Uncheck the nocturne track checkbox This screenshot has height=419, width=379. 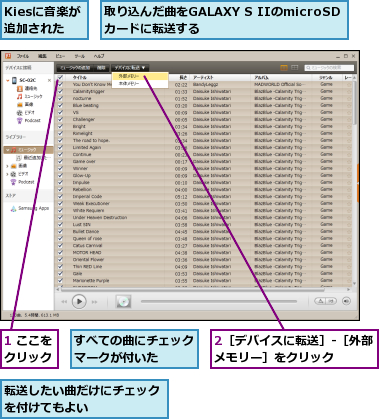point(60,98)
